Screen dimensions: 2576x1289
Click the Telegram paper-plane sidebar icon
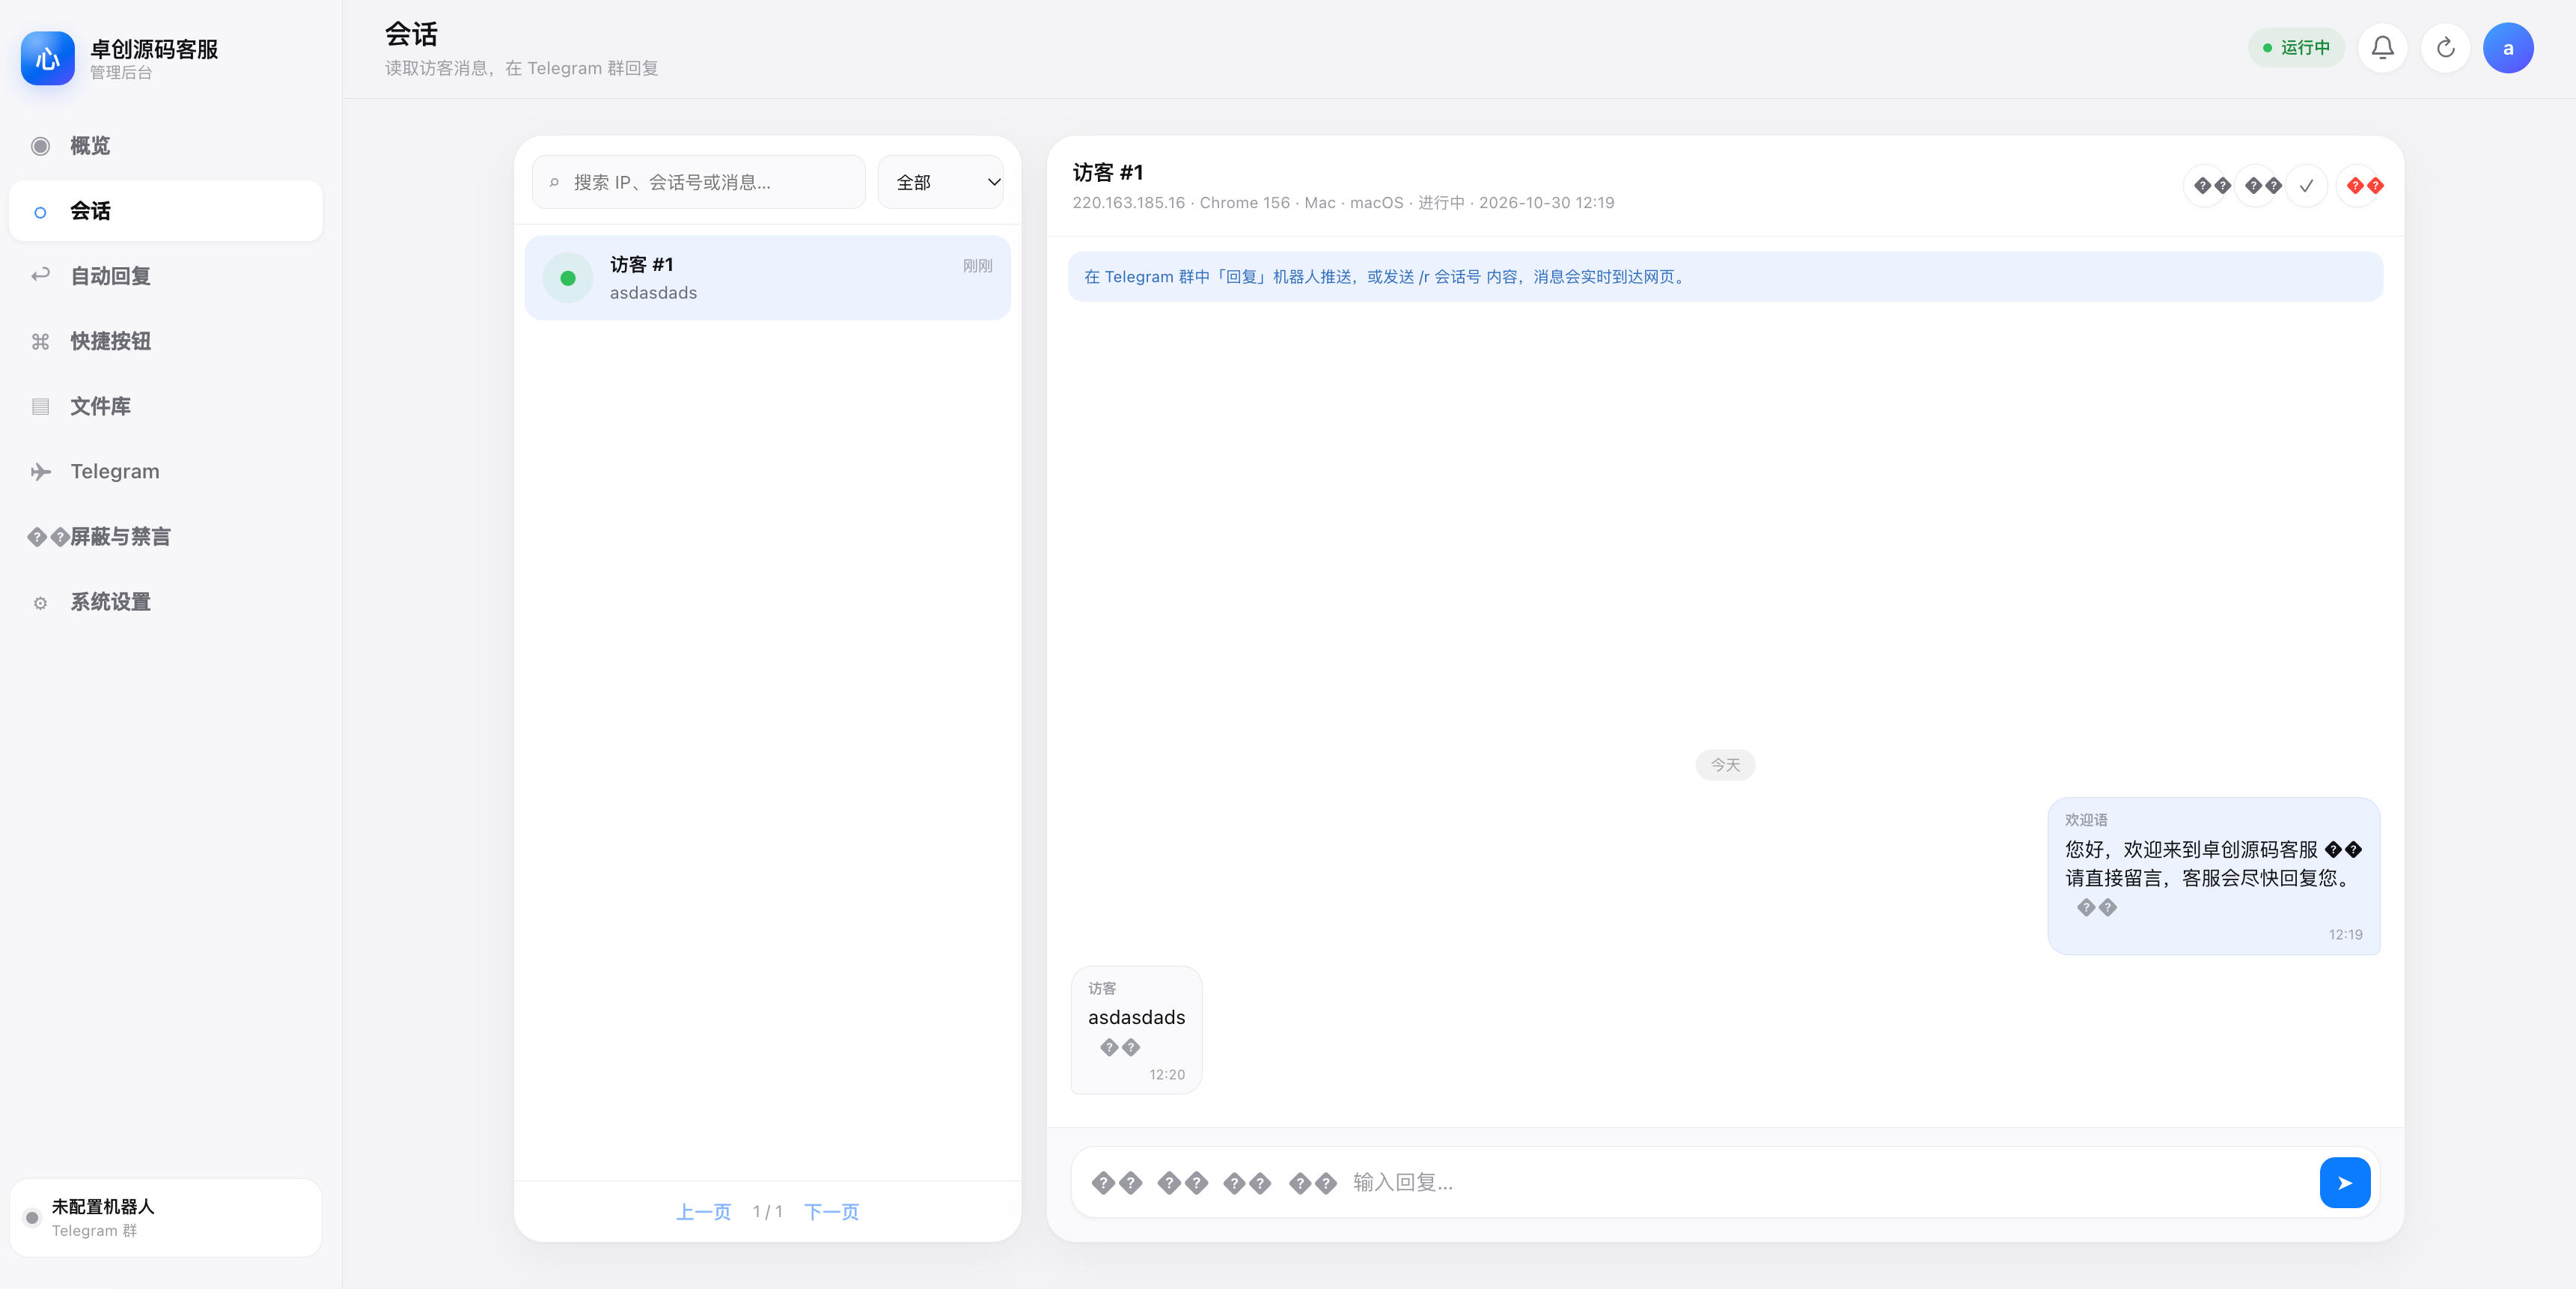(40, 472)
